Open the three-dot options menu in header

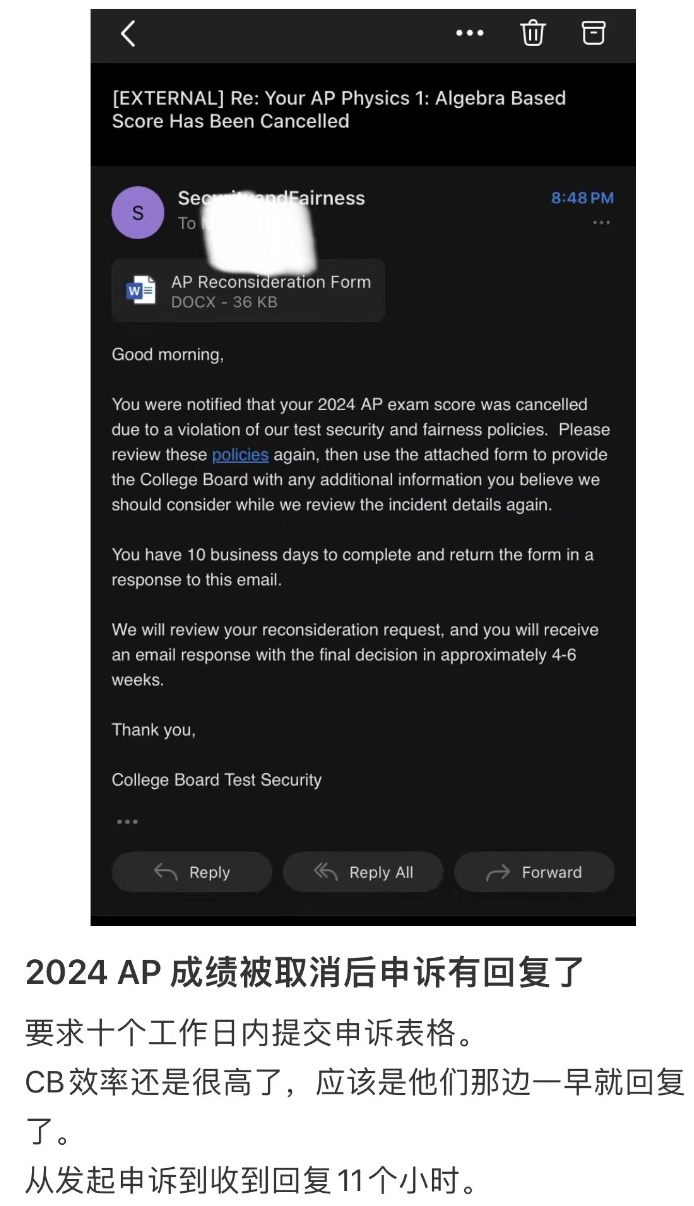[x=469, y=33]
